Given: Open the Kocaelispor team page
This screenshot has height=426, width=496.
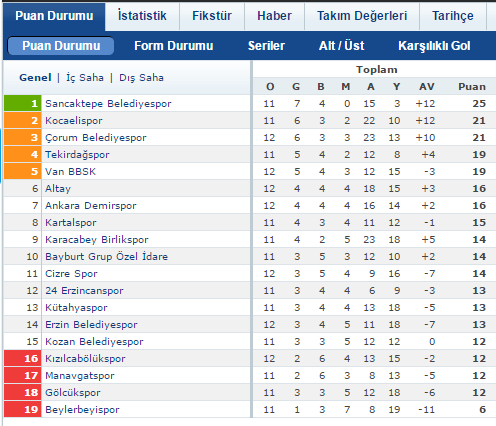Looking at the screenshot, I should 74,121.
